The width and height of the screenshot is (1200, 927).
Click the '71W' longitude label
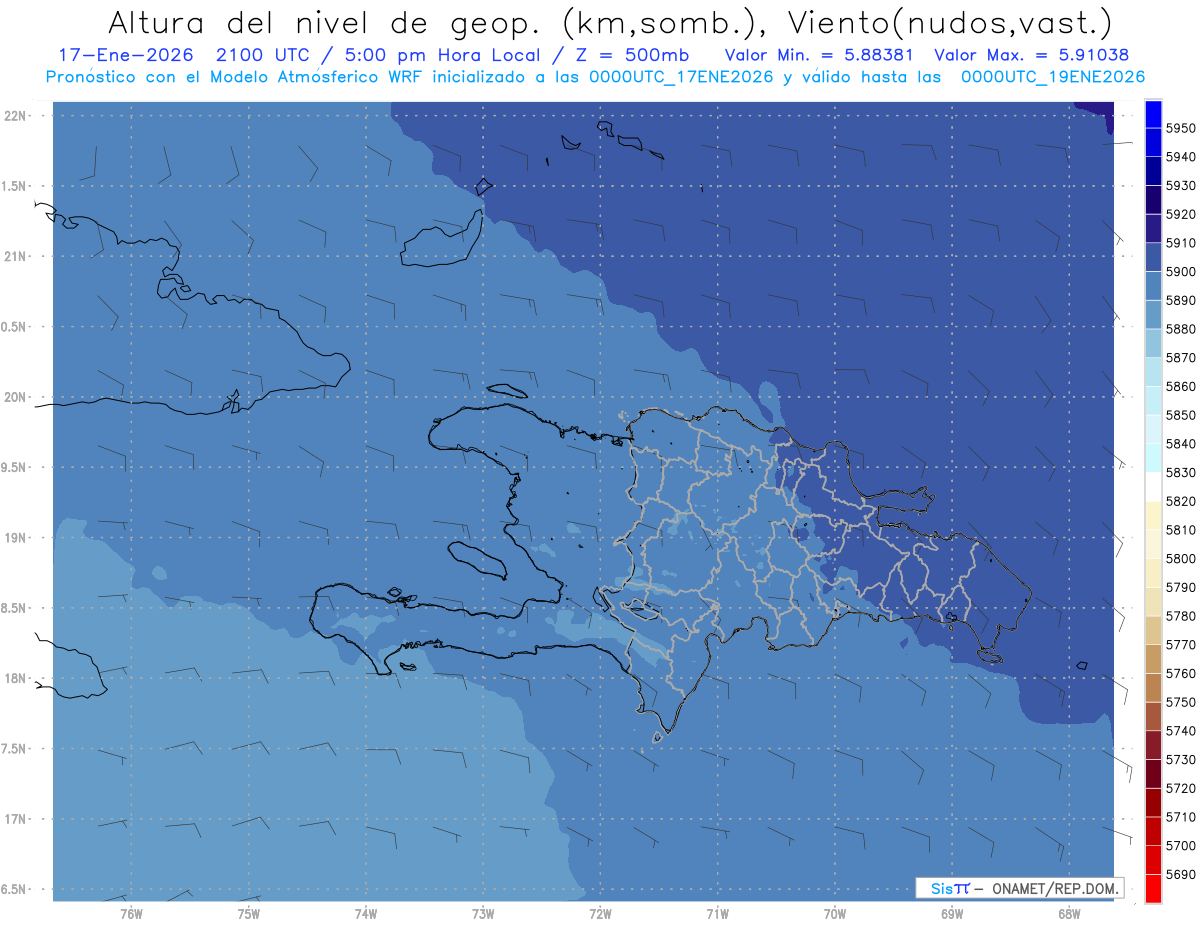(x=717, y=914)
